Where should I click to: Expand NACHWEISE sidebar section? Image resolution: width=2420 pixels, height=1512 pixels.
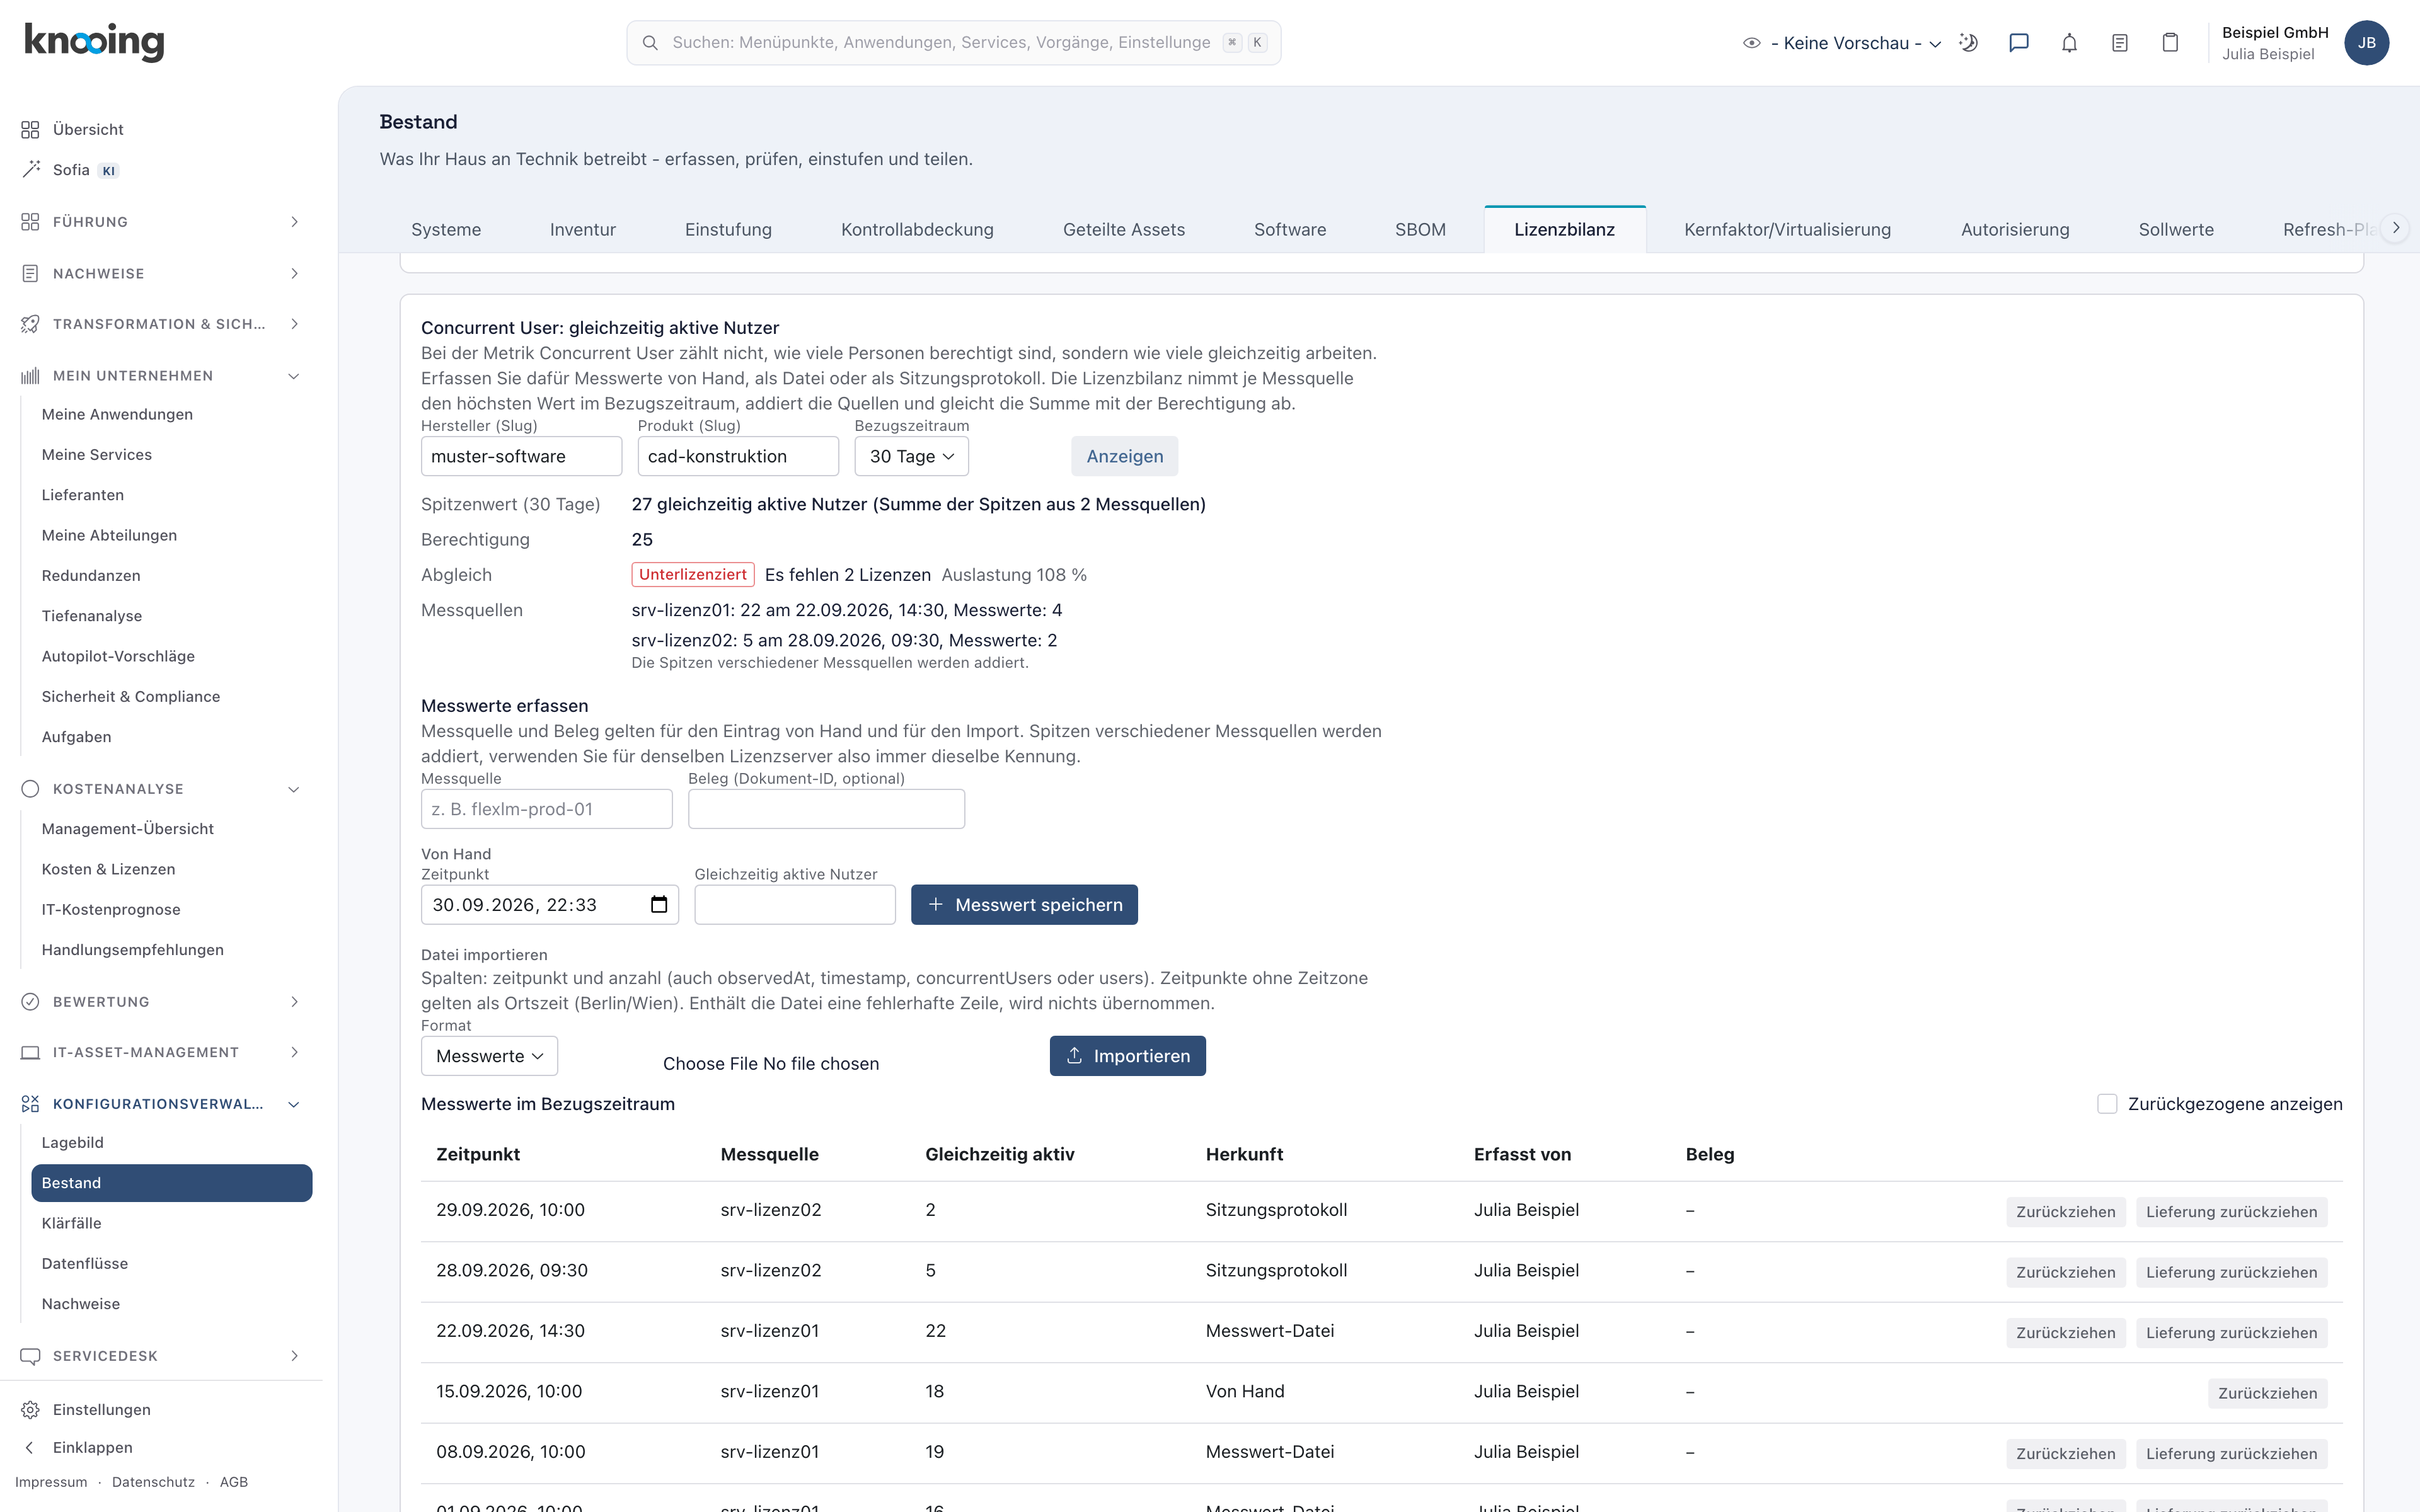(160, 274)
